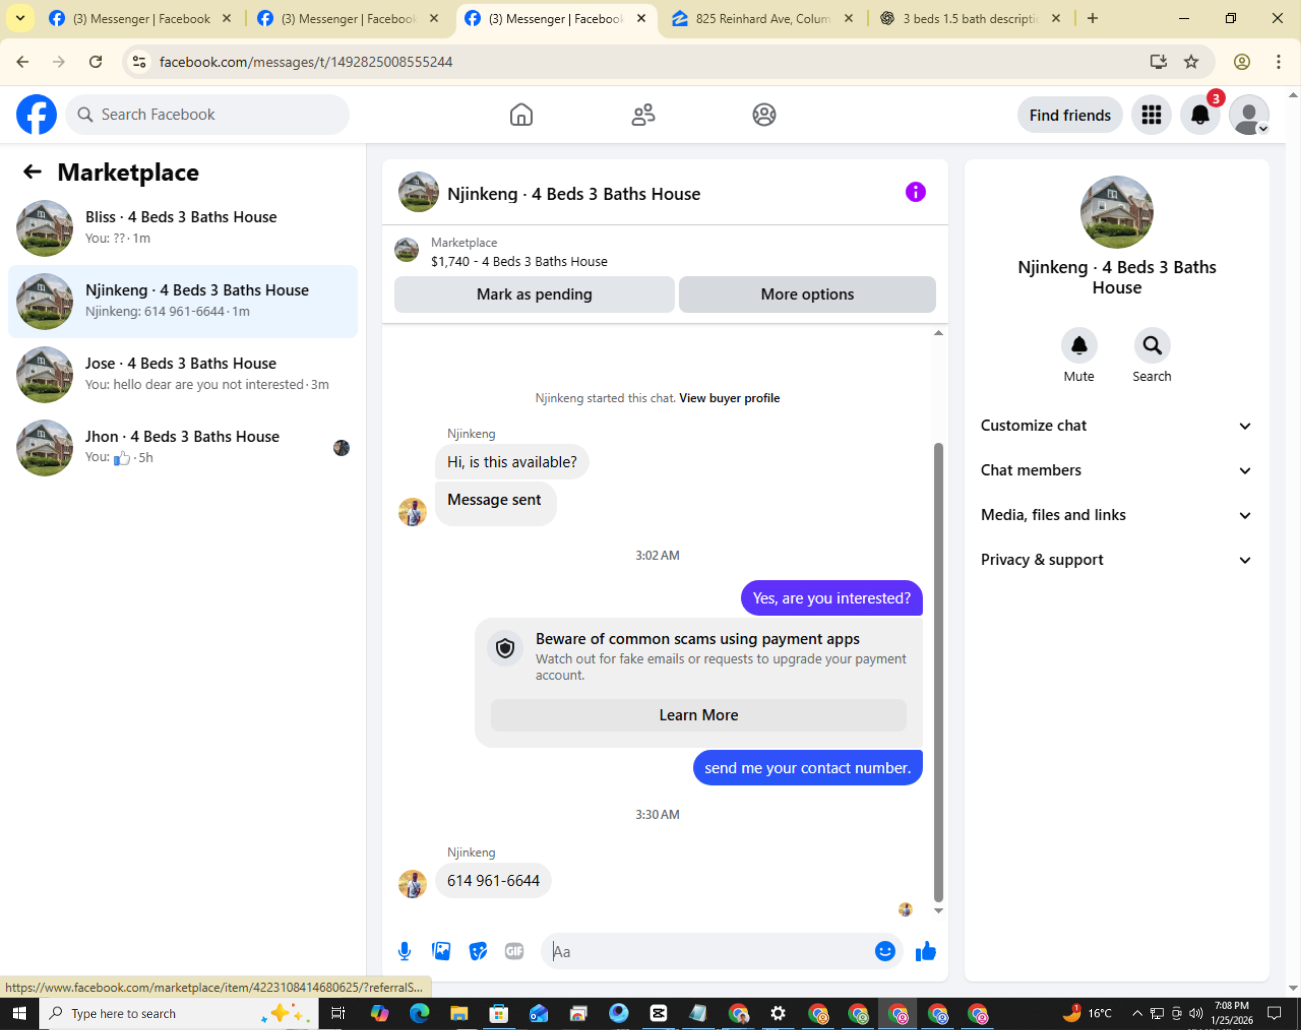The image size is (1301, 1030).
Task: Click the Facebook logo icon
Action: [x=37, y=115]
